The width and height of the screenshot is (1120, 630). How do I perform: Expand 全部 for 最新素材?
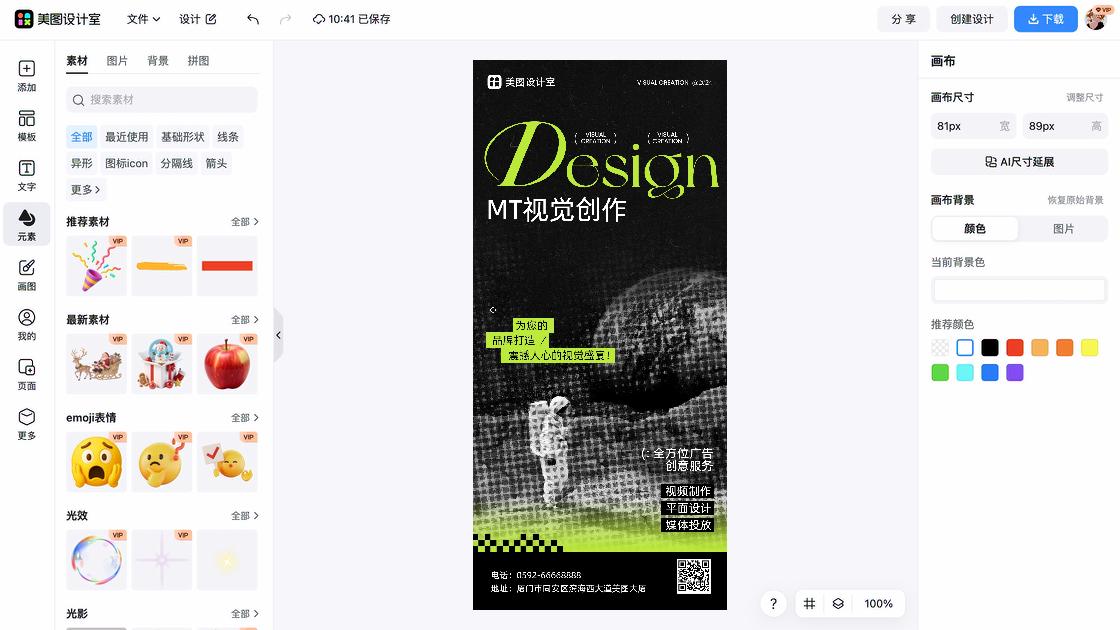244,320
